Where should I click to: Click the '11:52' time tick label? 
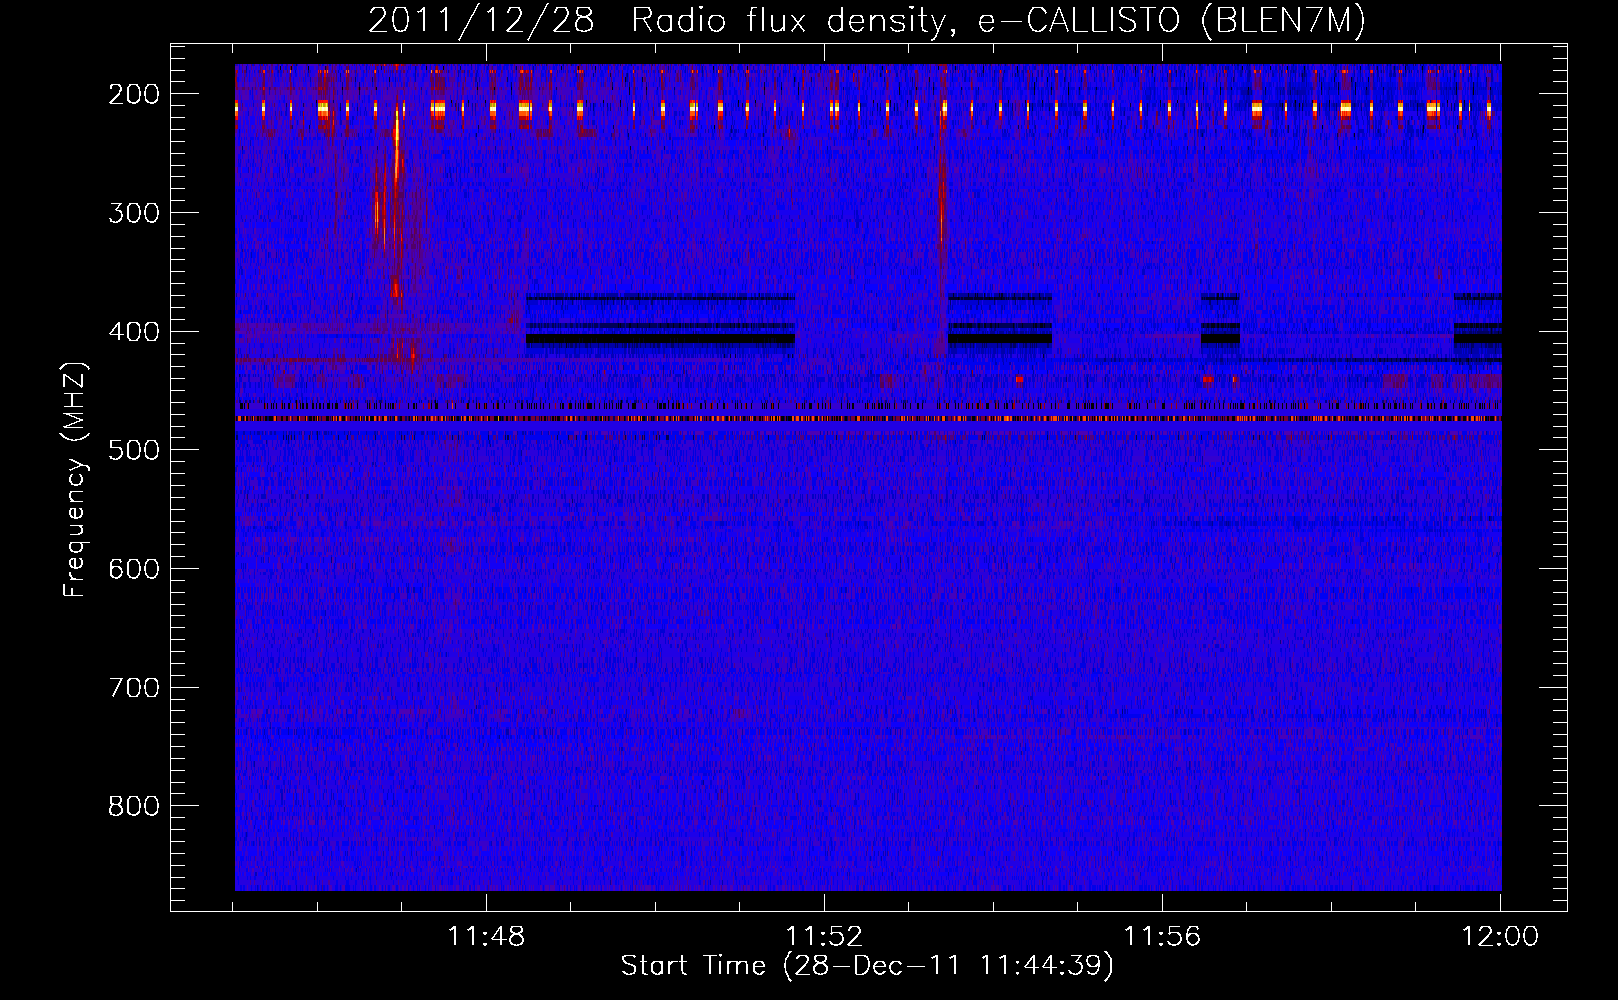824,937
